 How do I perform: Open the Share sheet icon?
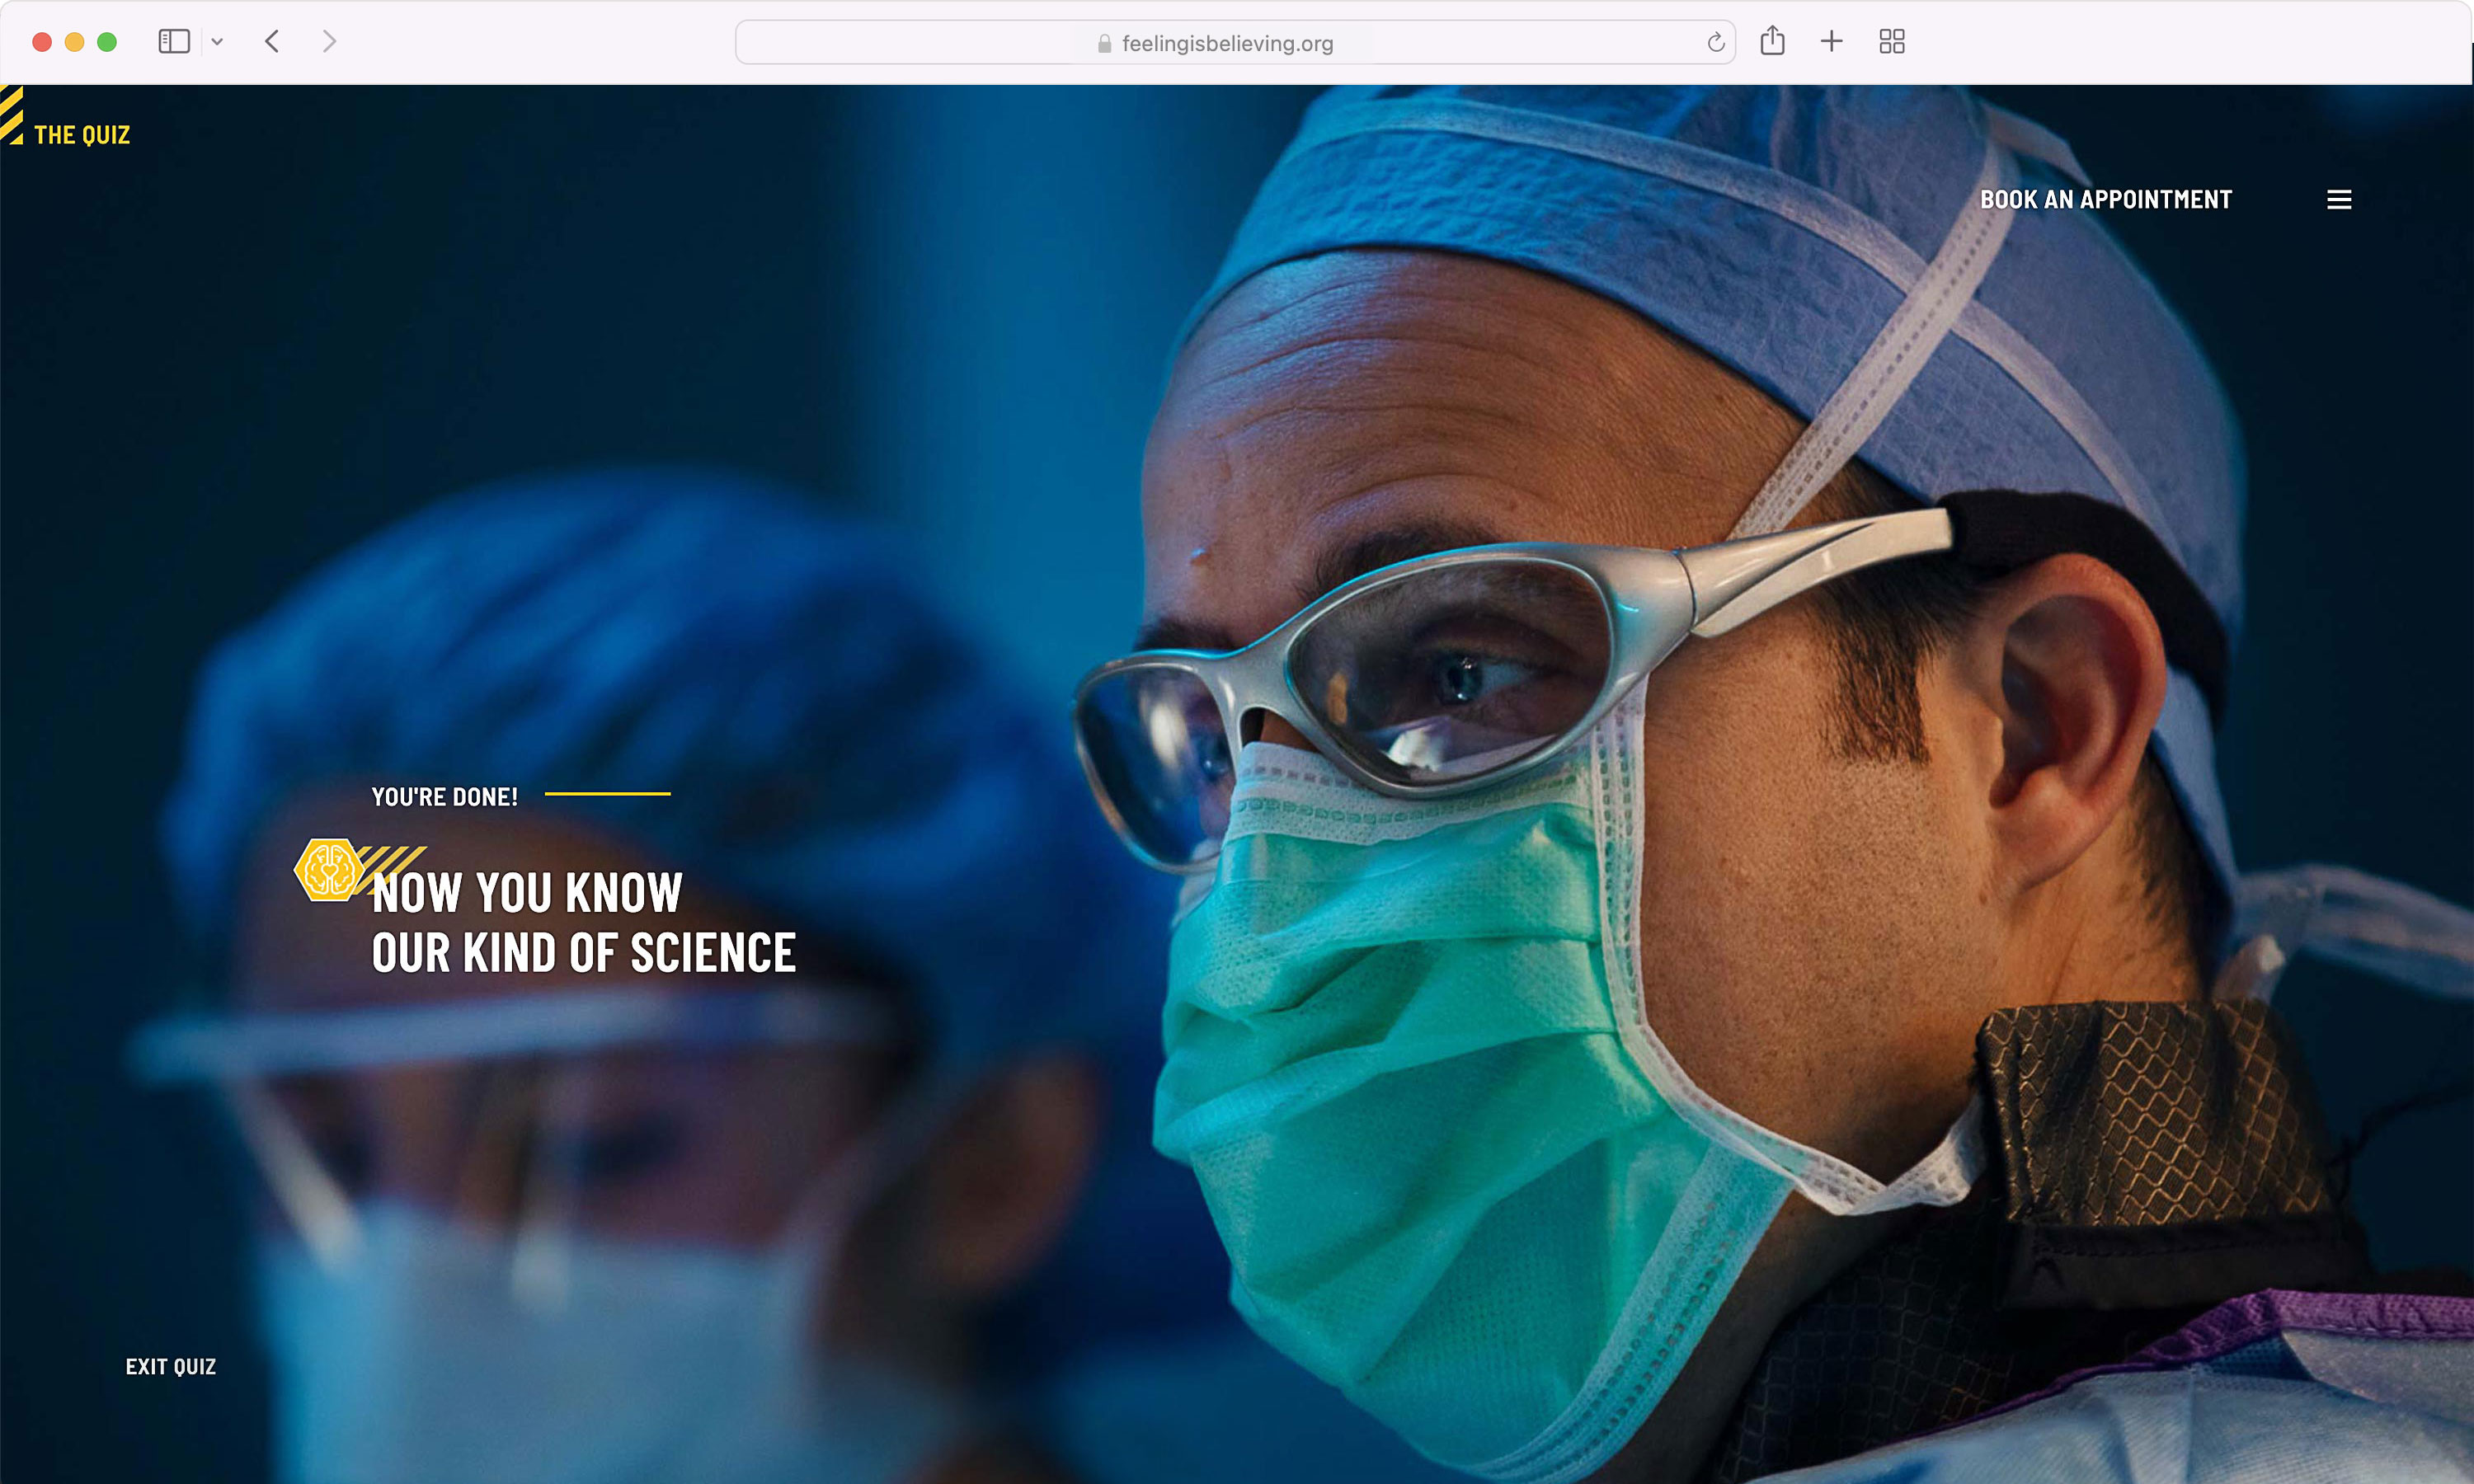tap(1772, 41)
